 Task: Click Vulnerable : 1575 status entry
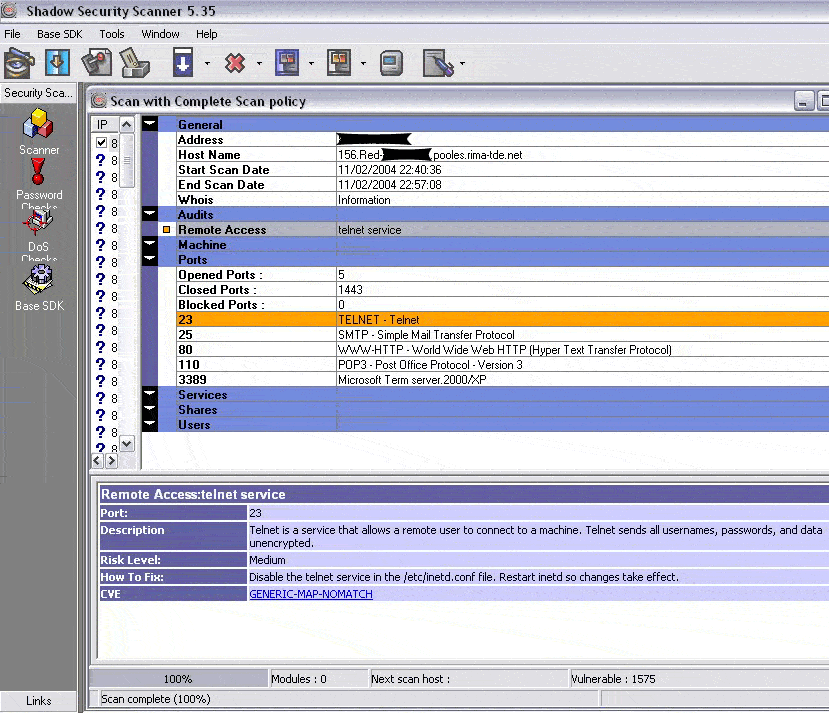point(613,679)
